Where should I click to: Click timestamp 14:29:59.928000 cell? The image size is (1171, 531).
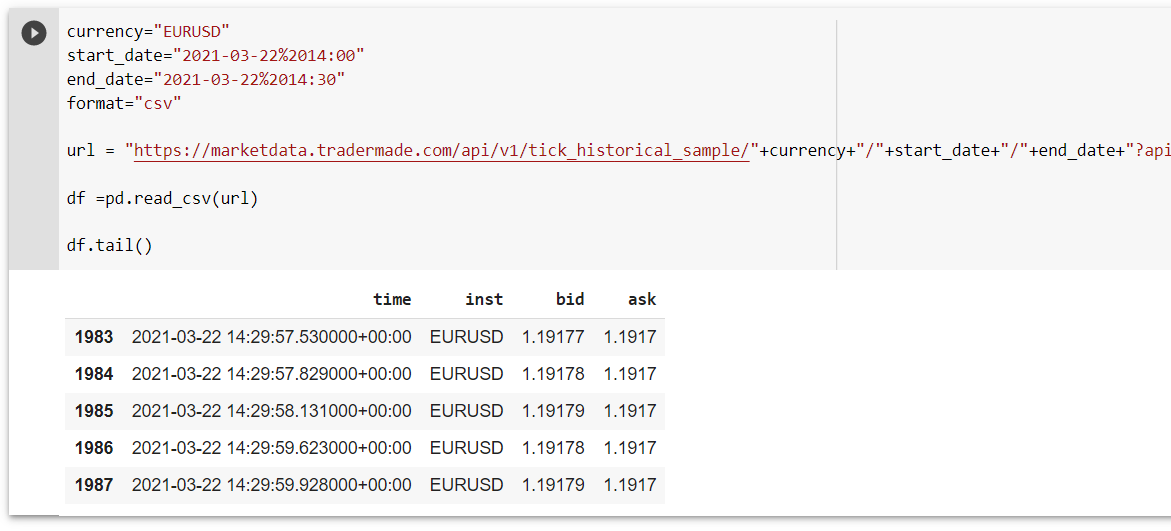[272, 485]
